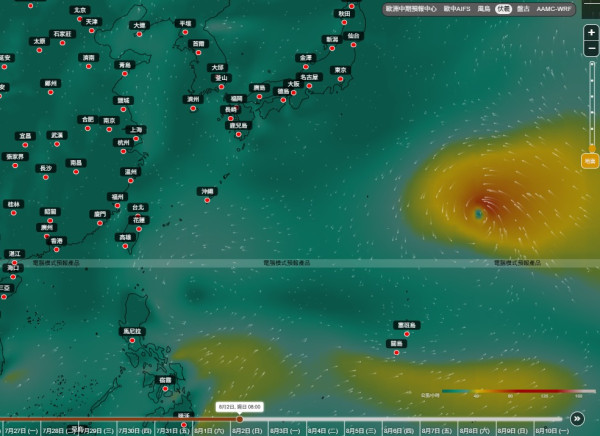Select the 歐洲中期預報中心 model tab
This screenshot has height=436, width=600.
tap(411, 9)
